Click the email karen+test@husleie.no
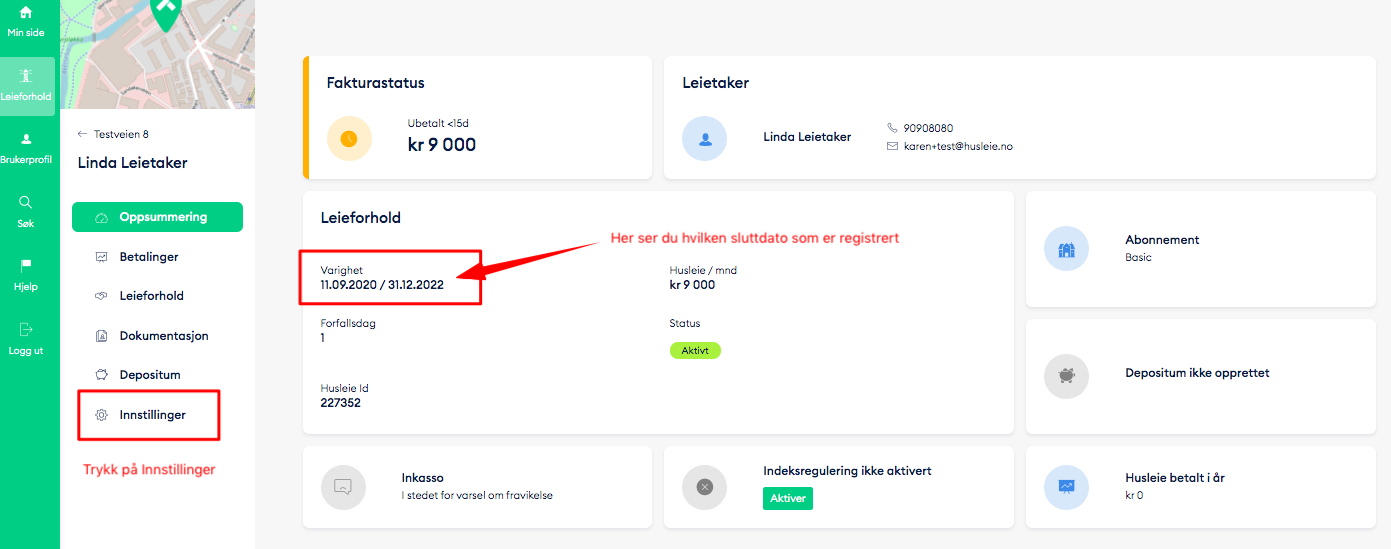The width and height of the screenshot is (1391, 549). tap(958, 146)
